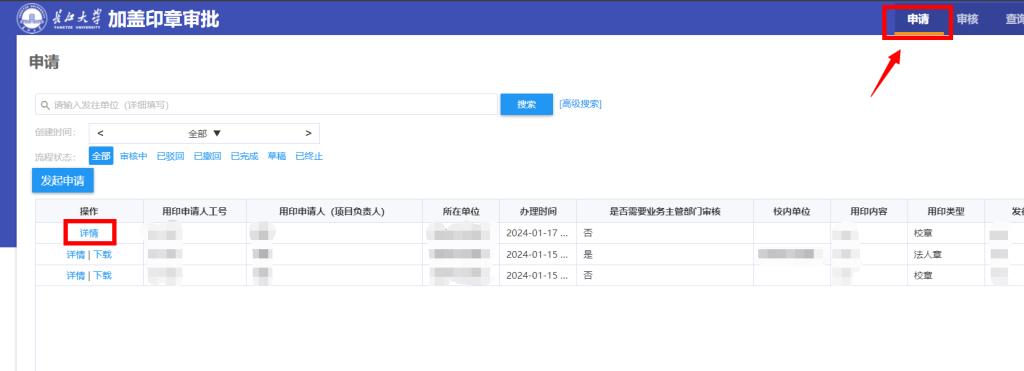Viewport: 1024px width, 371px height.
Task: Click the 加盖印章审批 title
Action: click(x=163, y=20)
